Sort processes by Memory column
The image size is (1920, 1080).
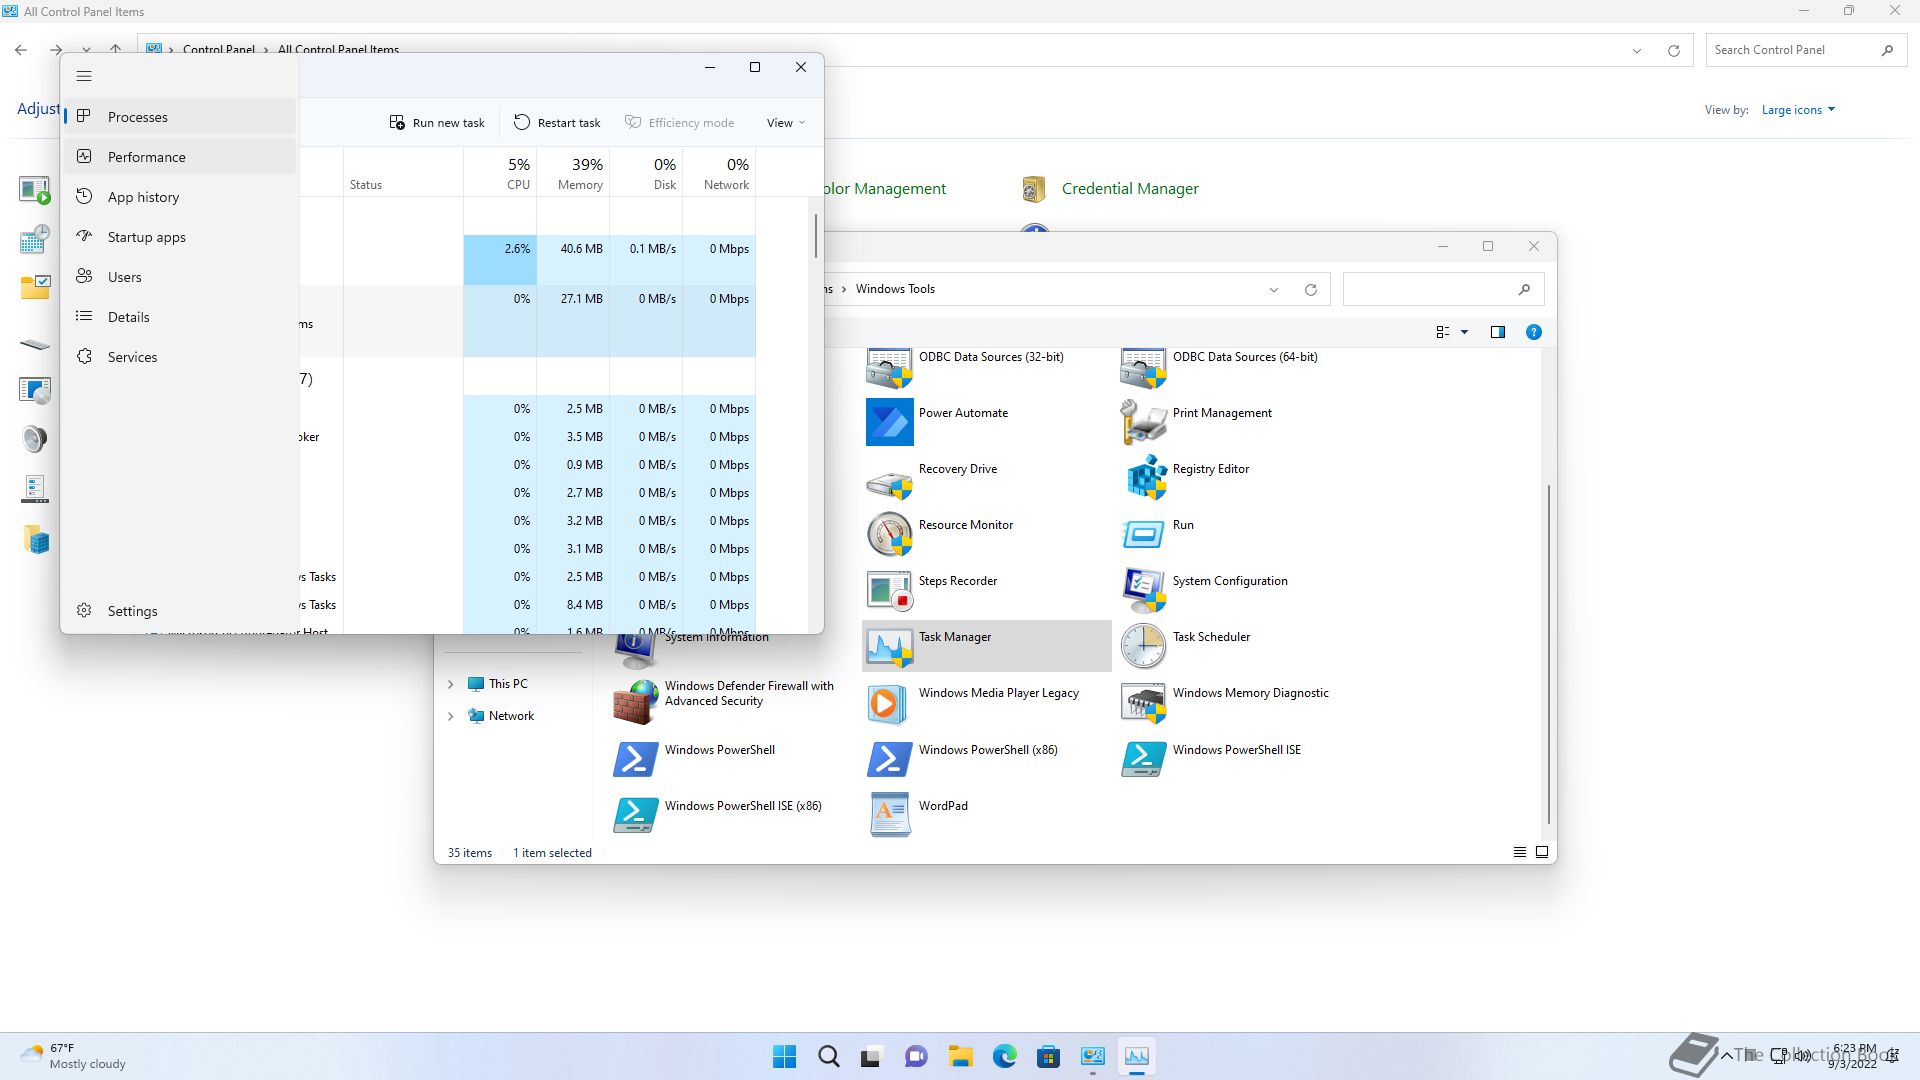(573, 172)
